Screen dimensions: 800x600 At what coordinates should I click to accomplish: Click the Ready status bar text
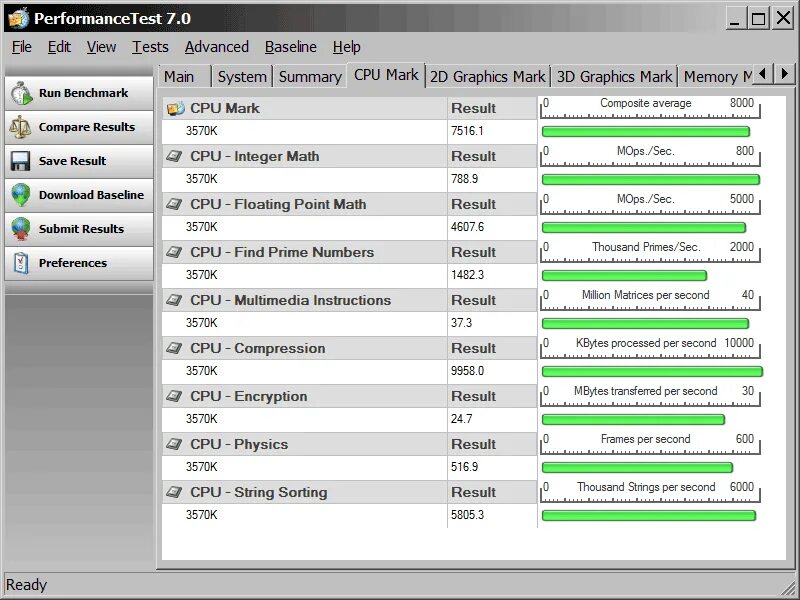[26, 585]
